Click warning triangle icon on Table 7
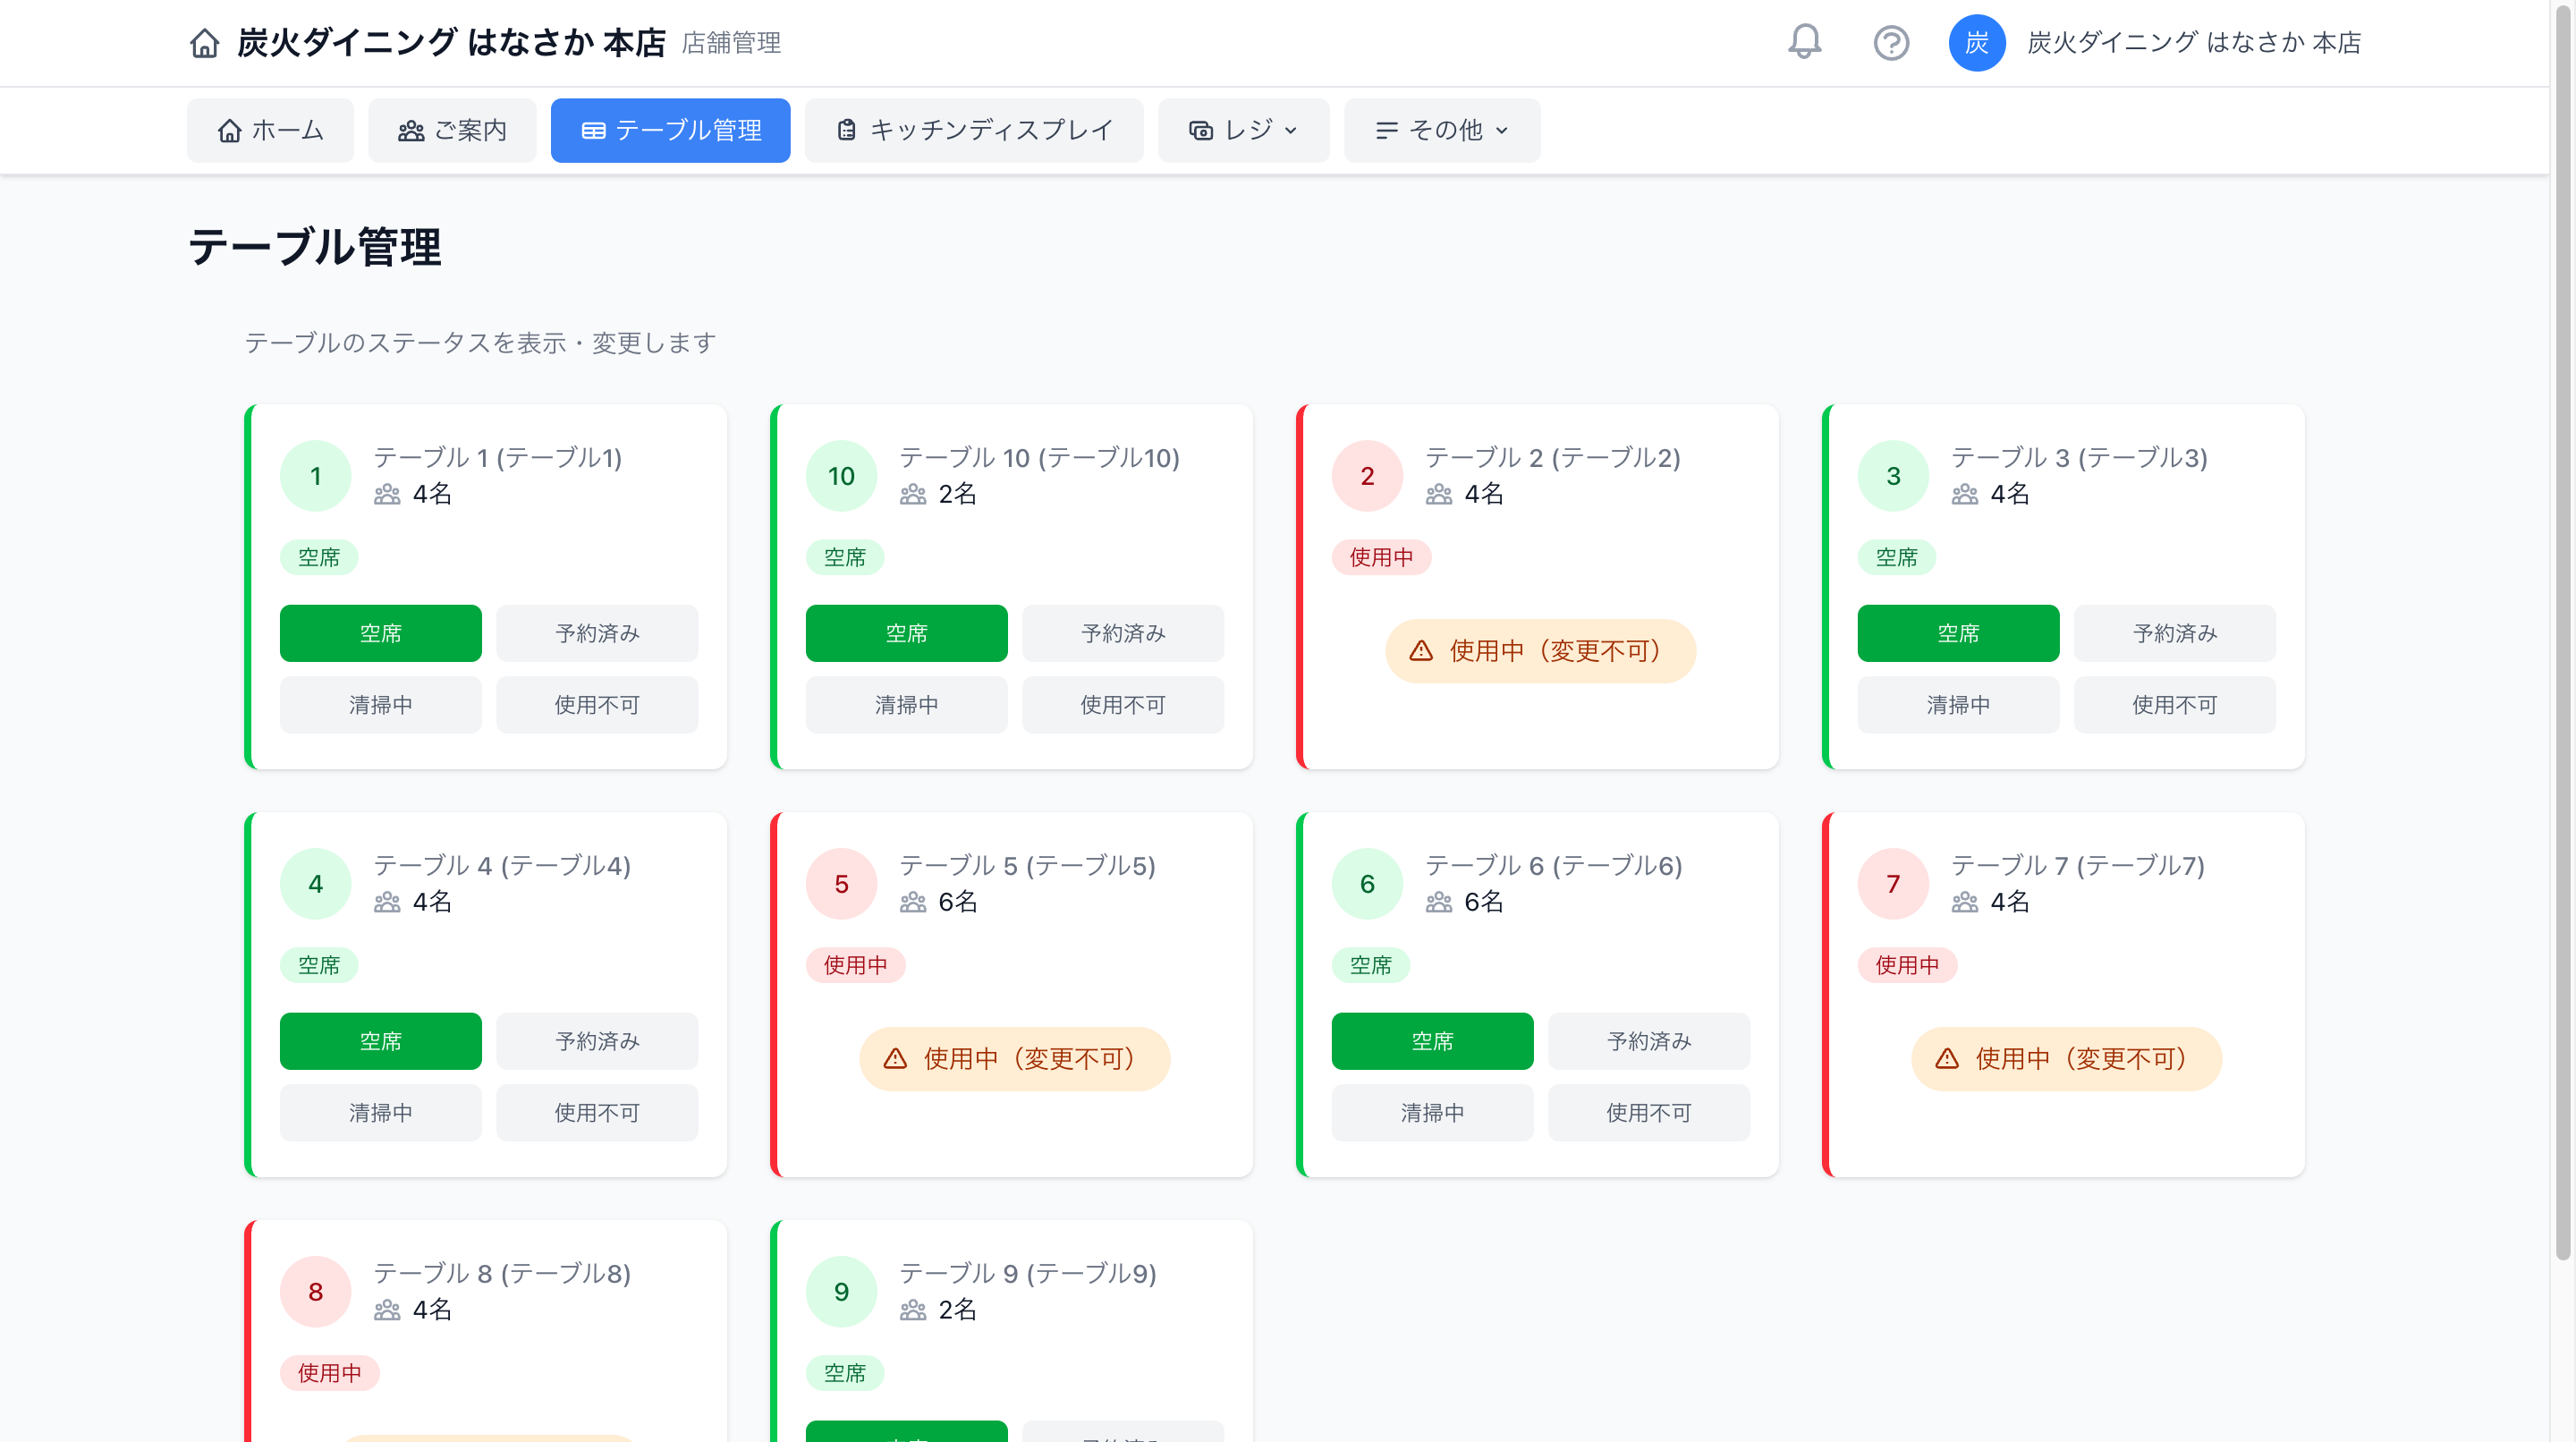 pyautogui.click(x=1947, y=1059)
